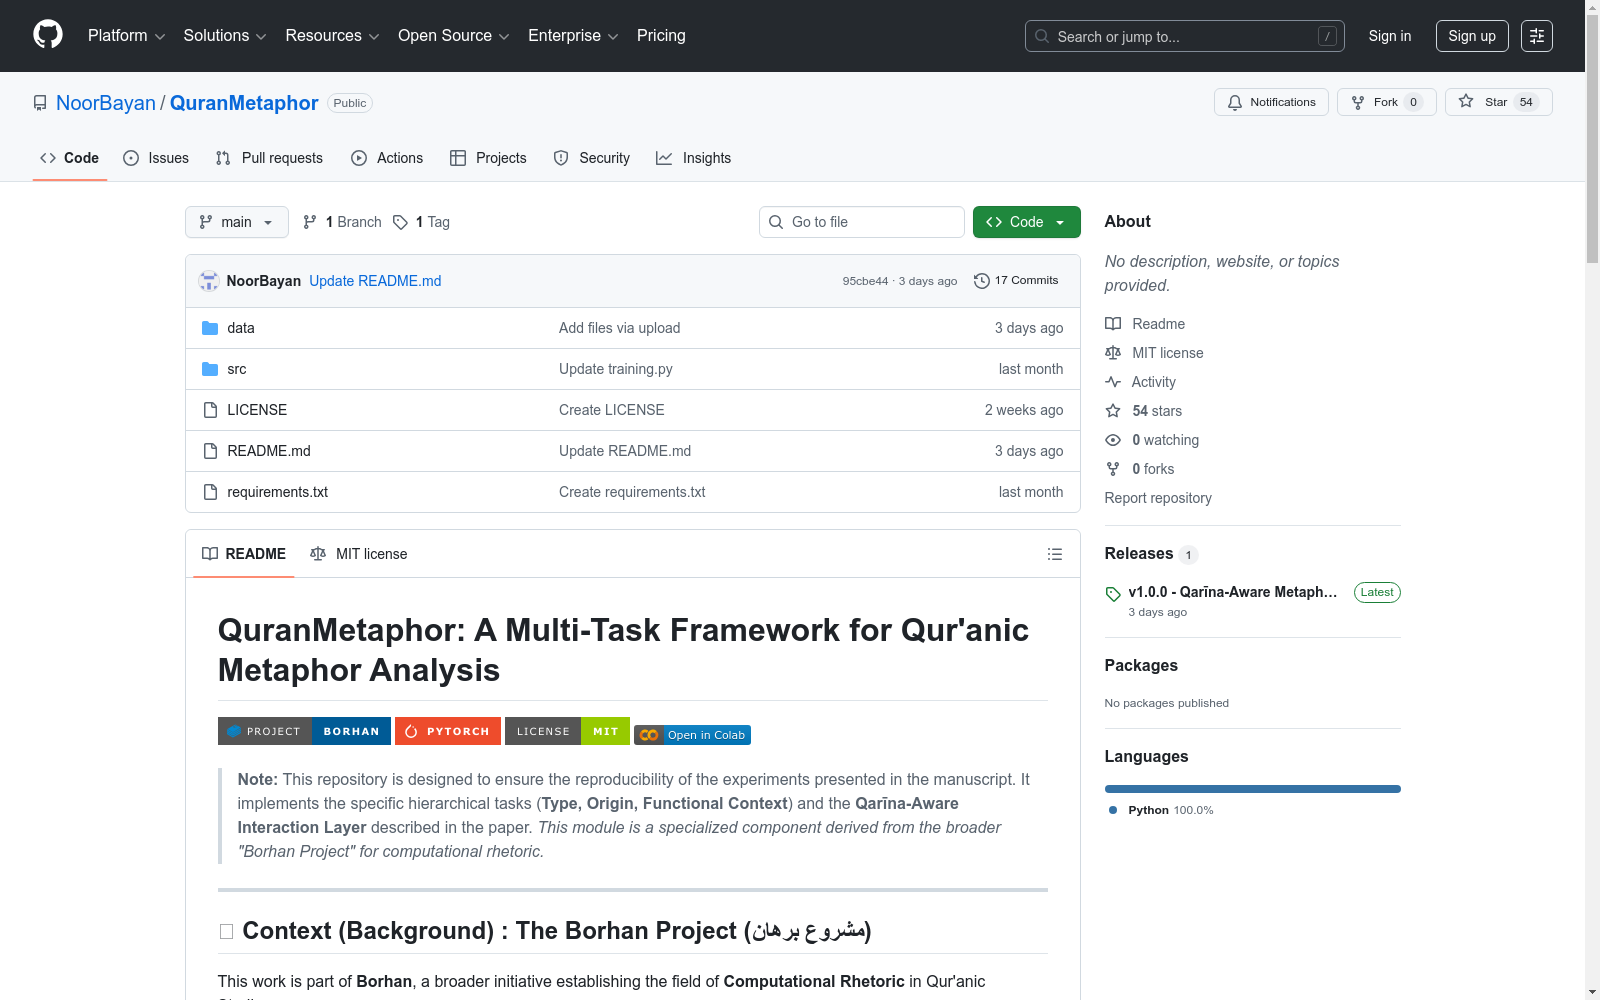The image size is (1600, 1000).
Task: Focus the Go to file search box
Action: pos(862,222)
